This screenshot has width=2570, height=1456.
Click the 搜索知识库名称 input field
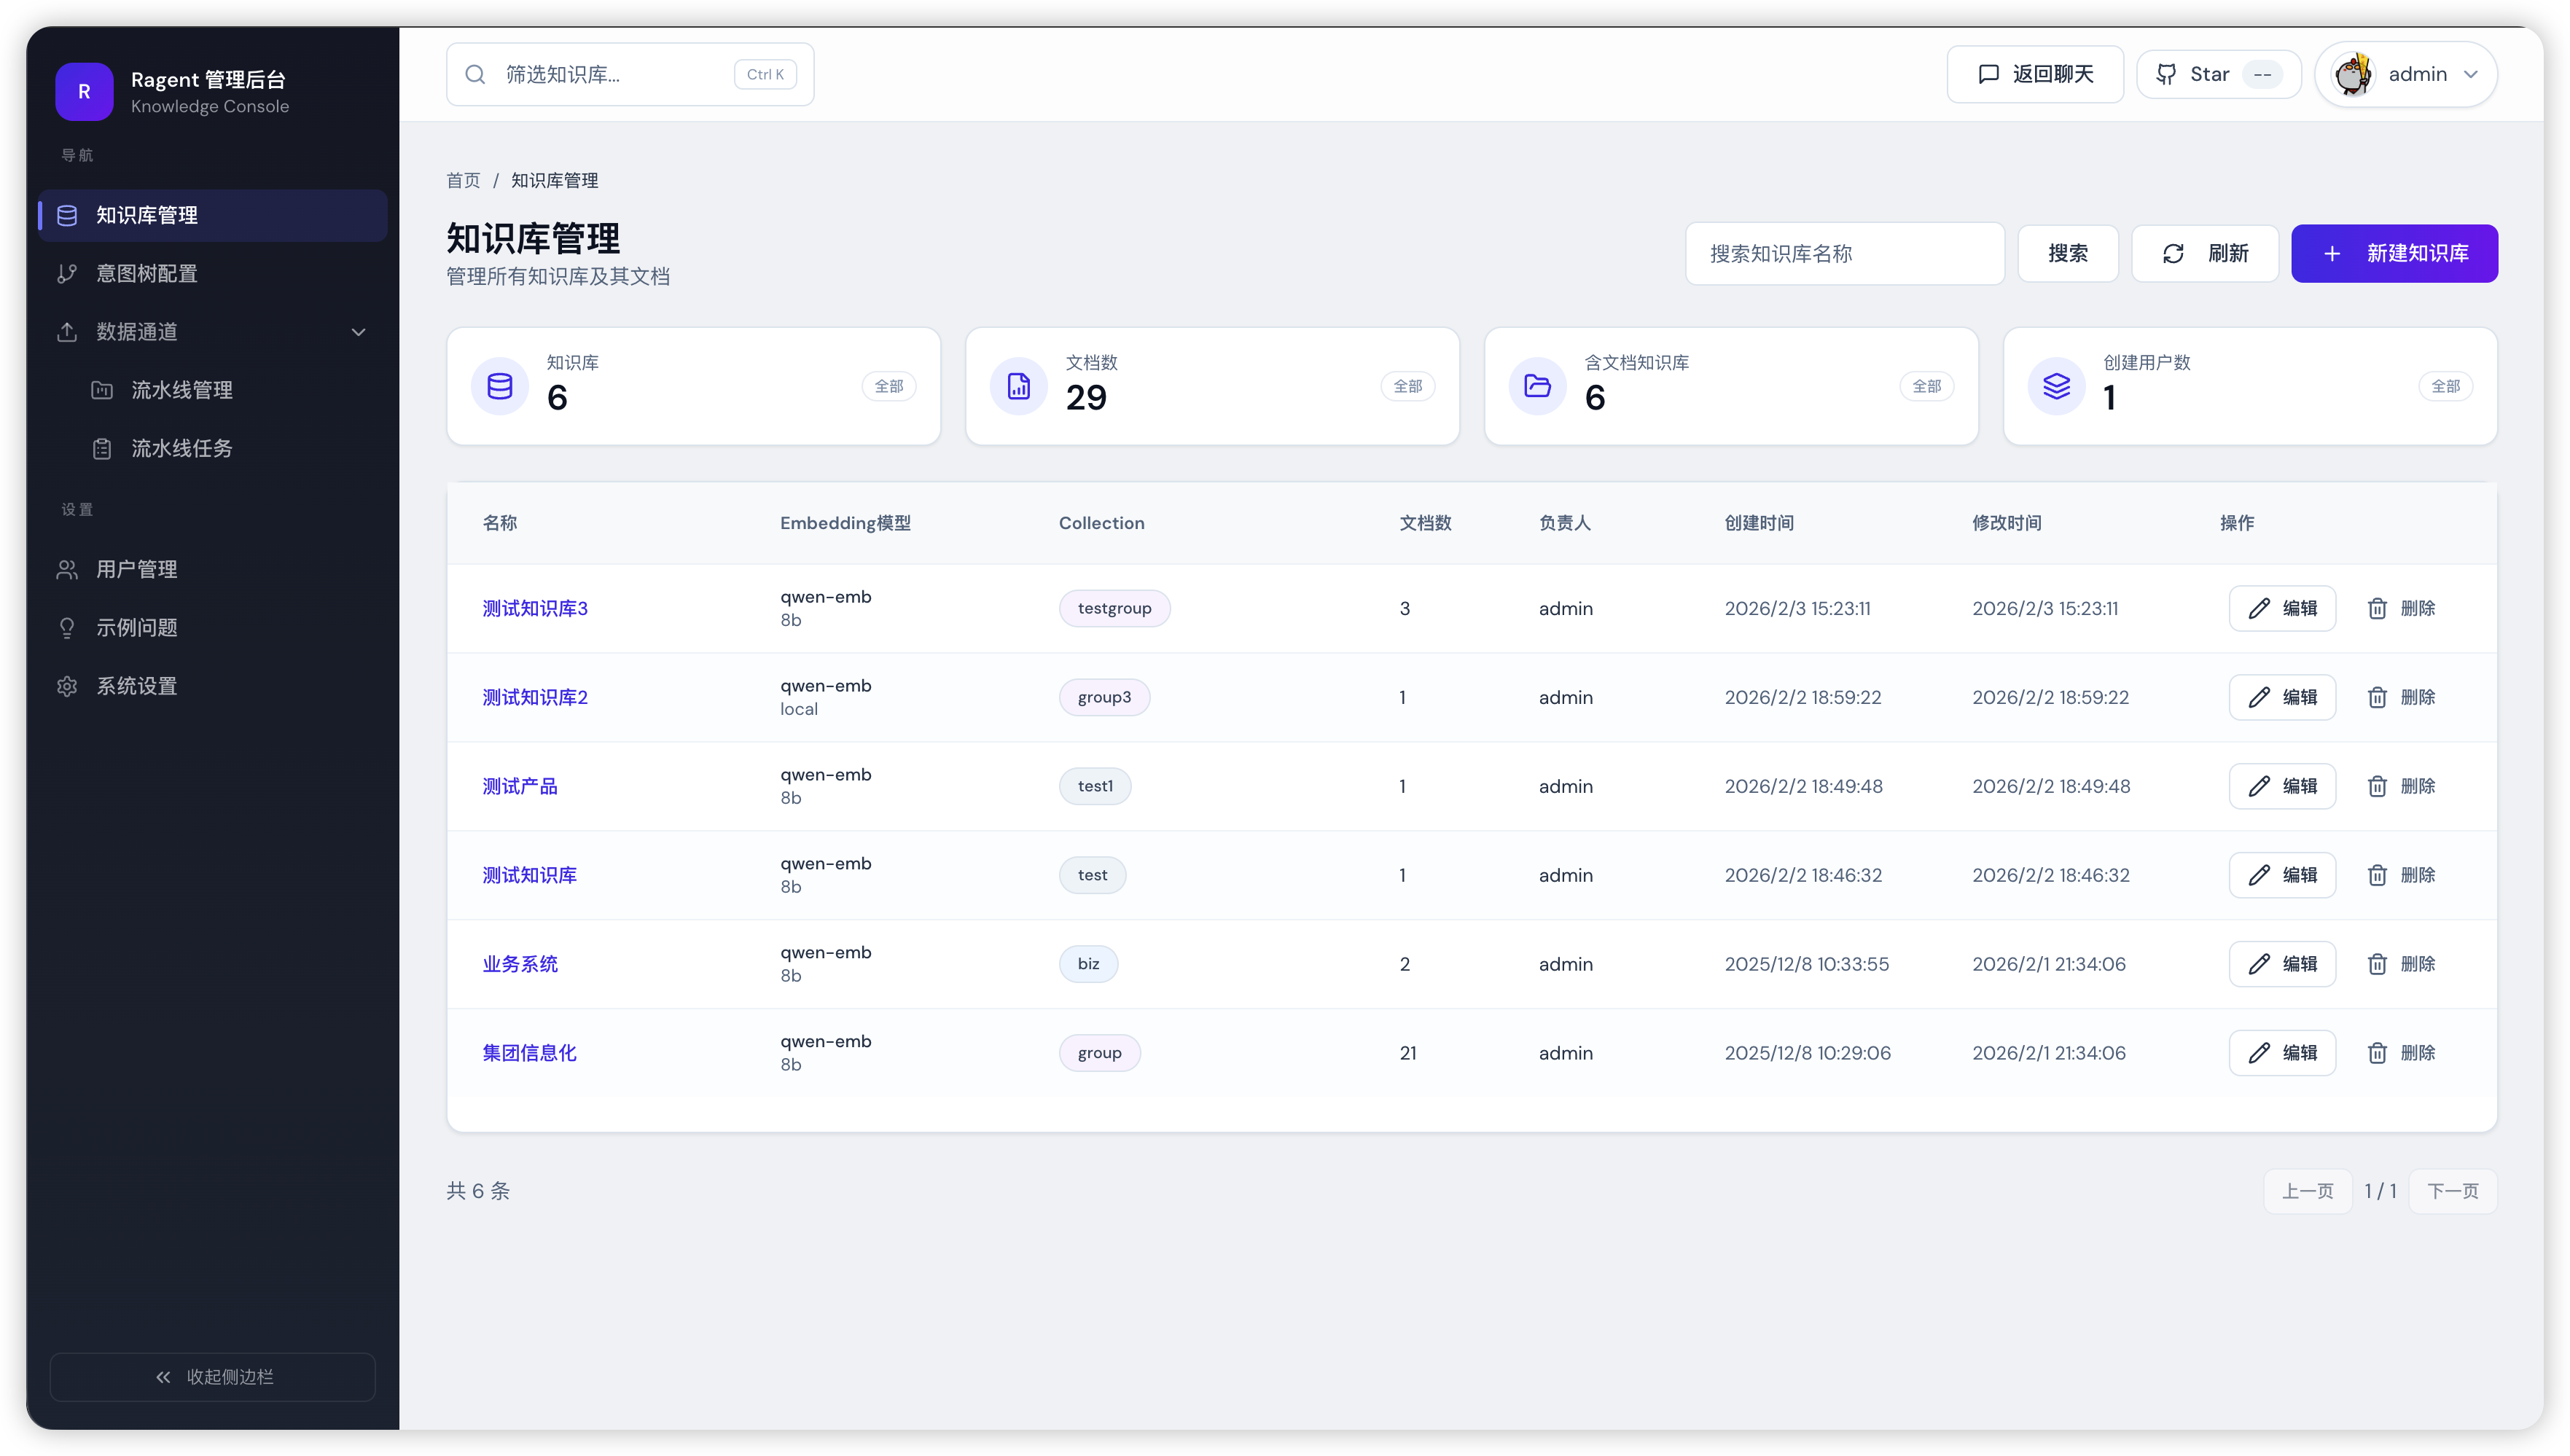click(1844, 254)
